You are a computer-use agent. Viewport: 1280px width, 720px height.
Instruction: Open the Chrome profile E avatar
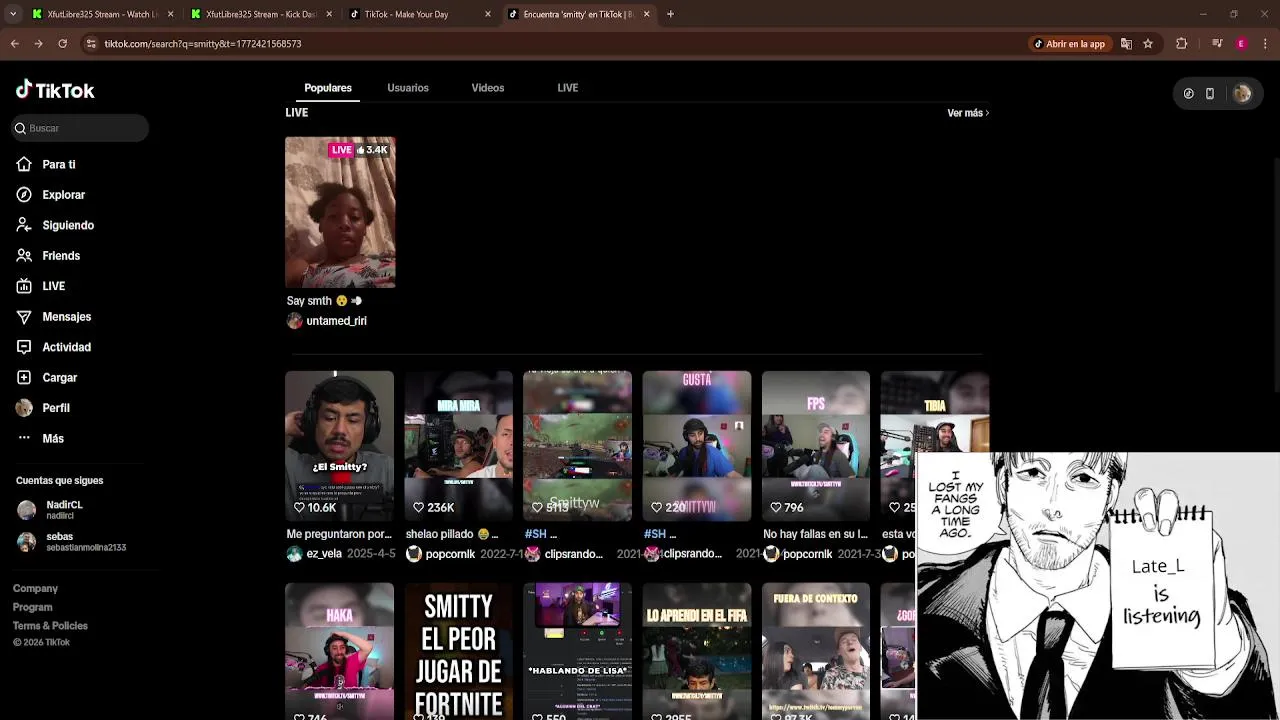click(x=1241, y=44)
